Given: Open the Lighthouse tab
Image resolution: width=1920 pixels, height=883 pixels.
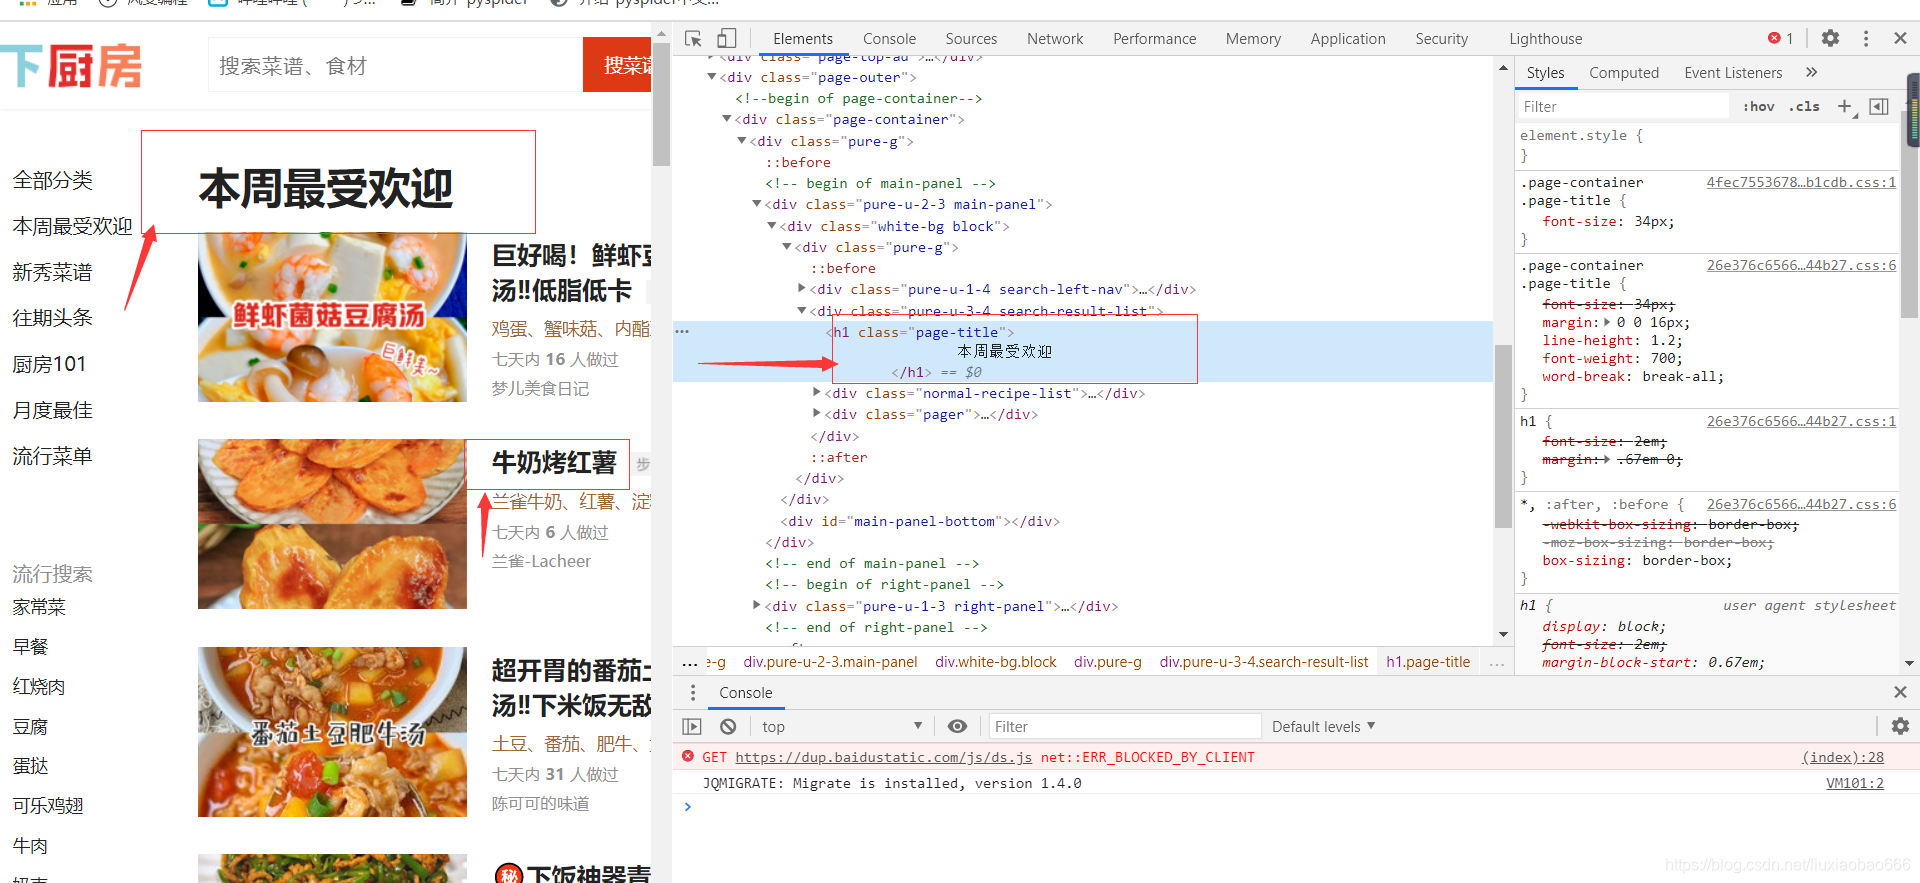Looking at the screenshot, I should (1545, 39).
